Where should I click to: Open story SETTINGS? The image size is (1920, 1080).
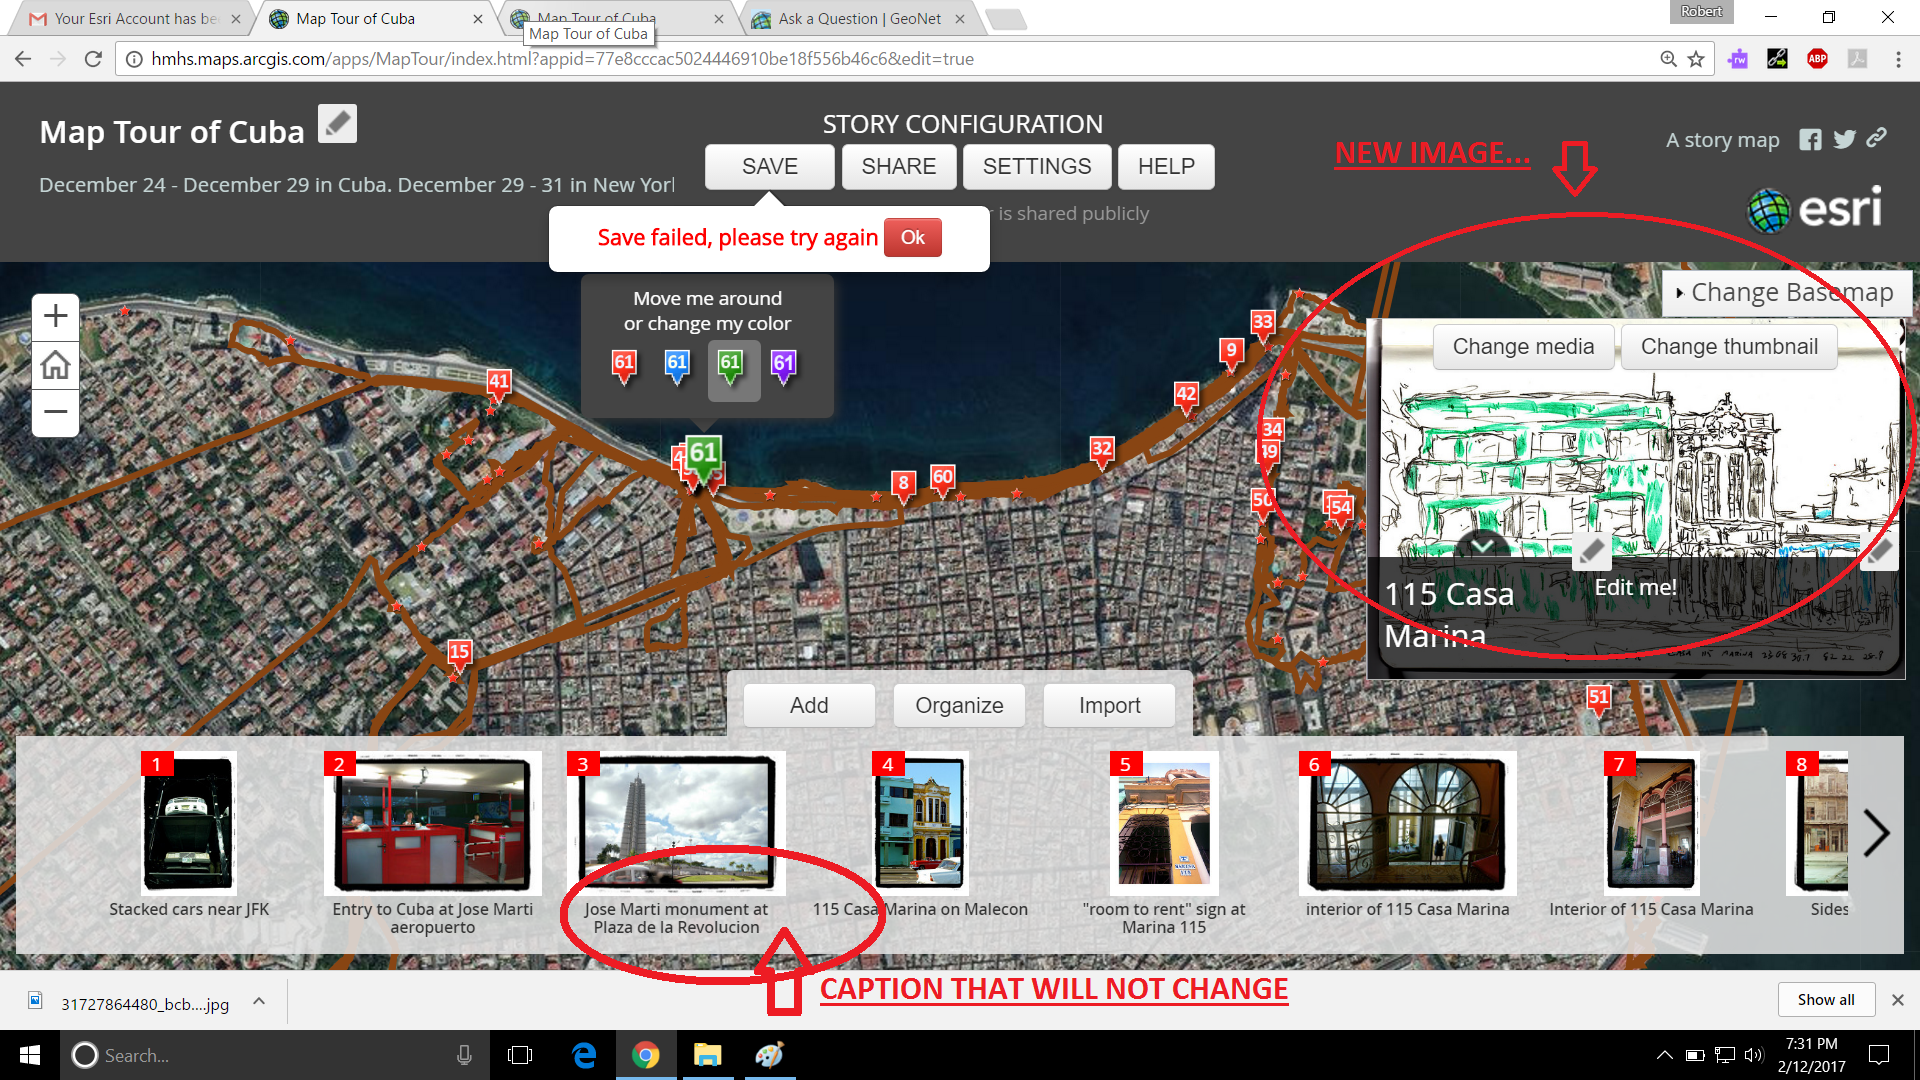[1037, 167]
